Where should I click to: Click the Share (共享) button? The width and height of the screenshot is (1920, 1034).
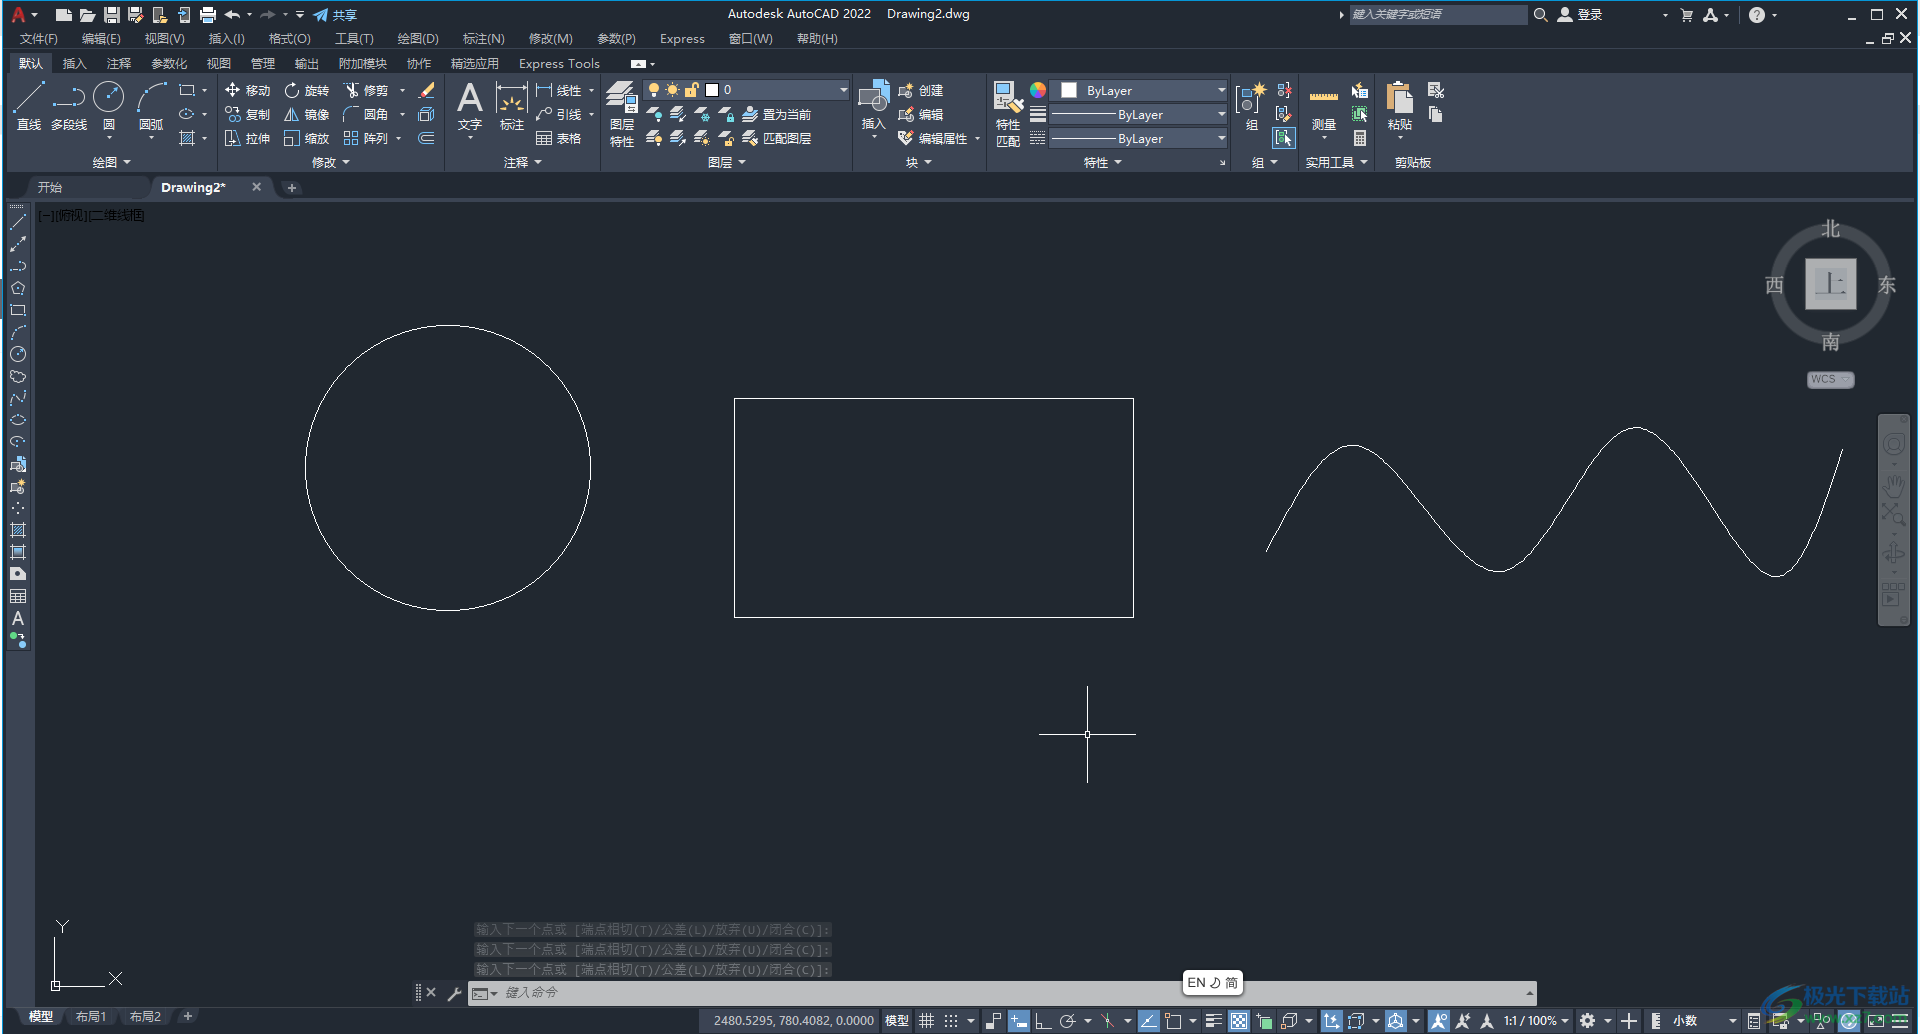pyautogui.click(x=335, y=15)
